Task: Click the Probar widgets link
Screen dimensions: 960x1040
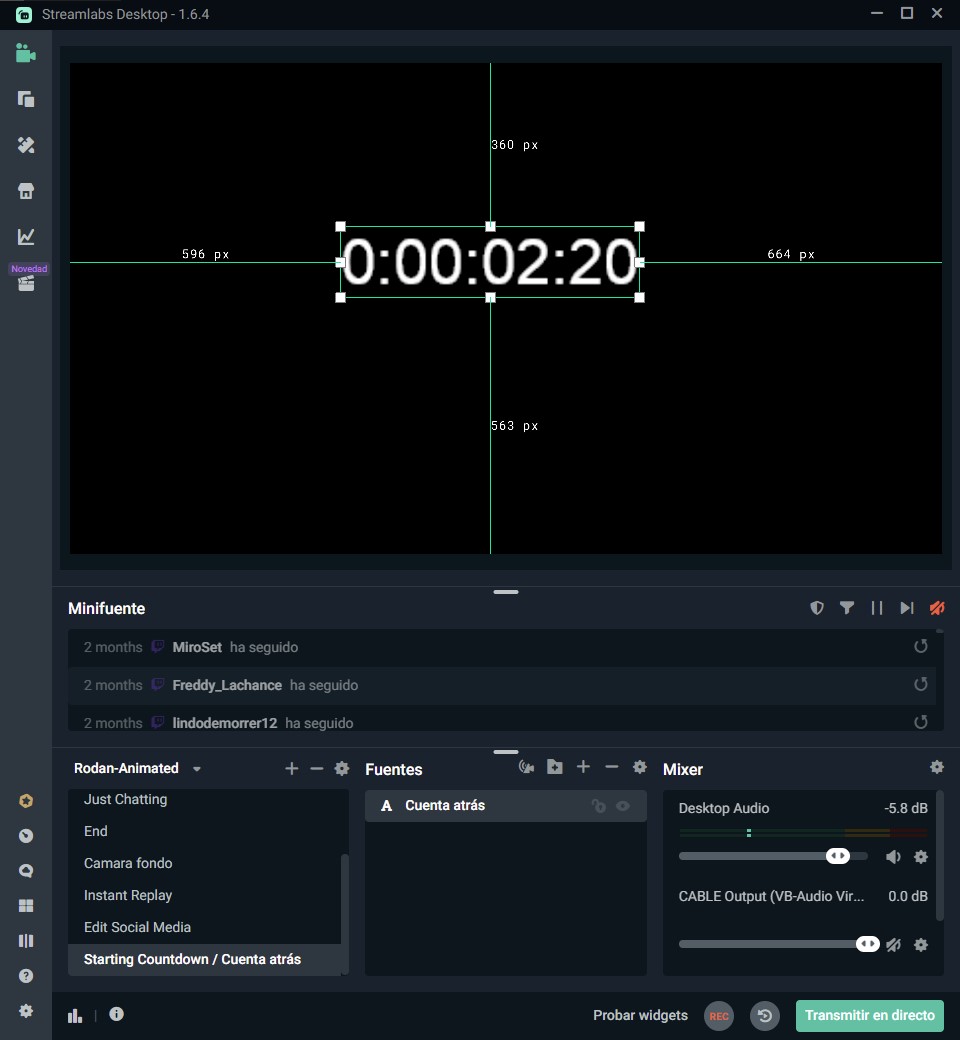Action: [640, 1015]
